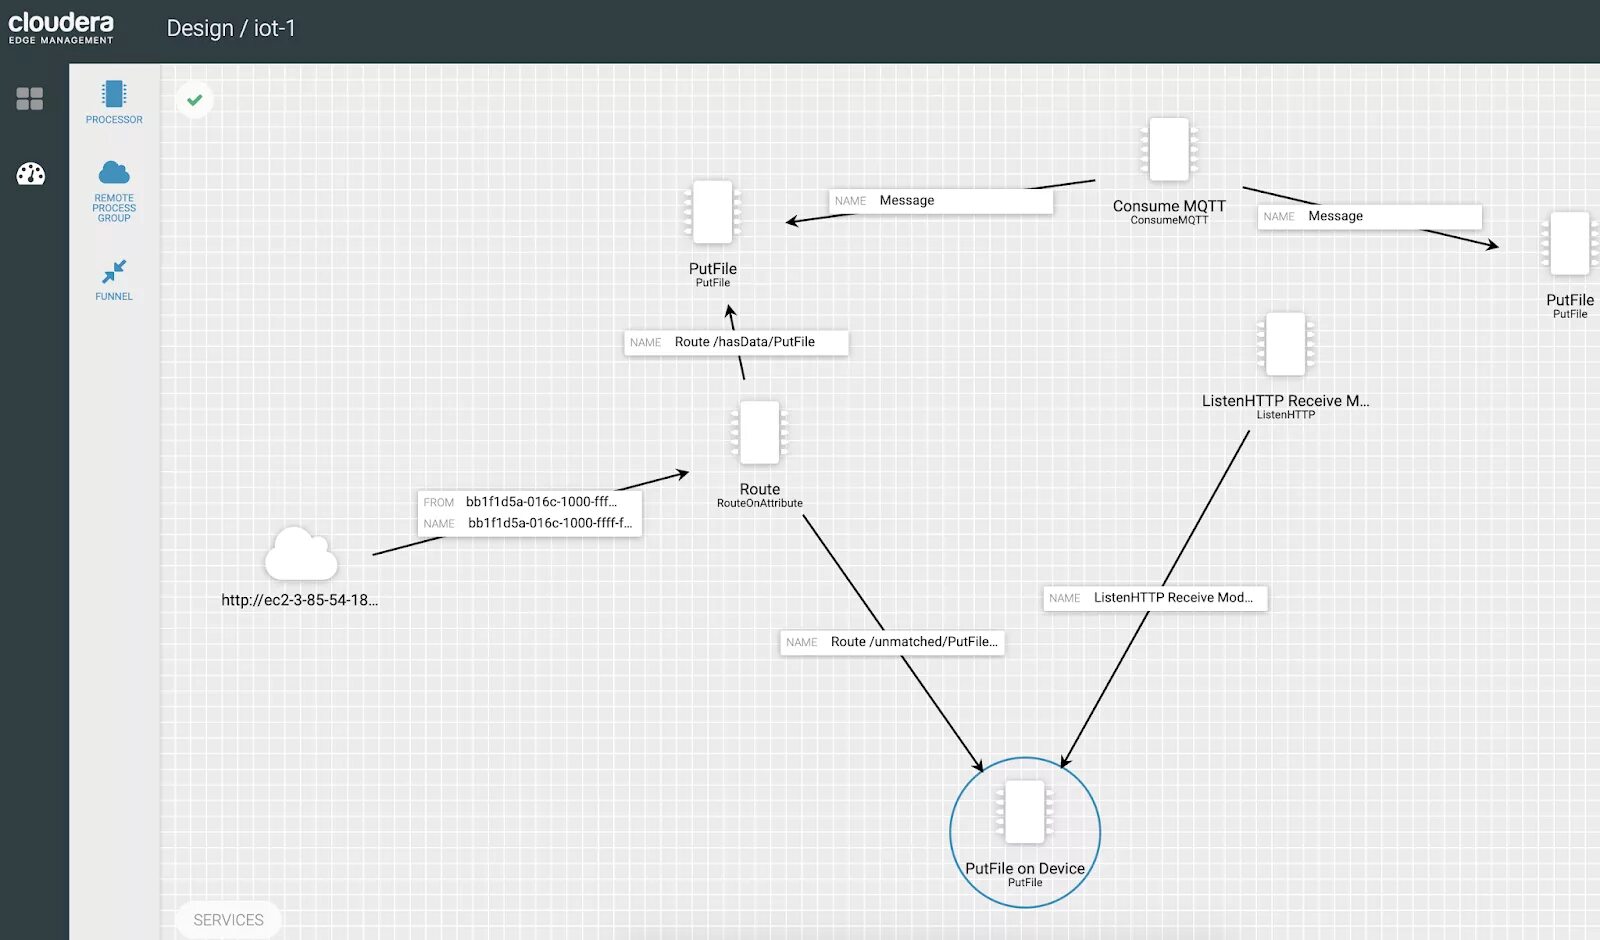The height and width of the screenshot is (940, 1600).
Task: Select the Message connection label toward left PutFile
Action: pyautogui.click(x=941, y=201)
